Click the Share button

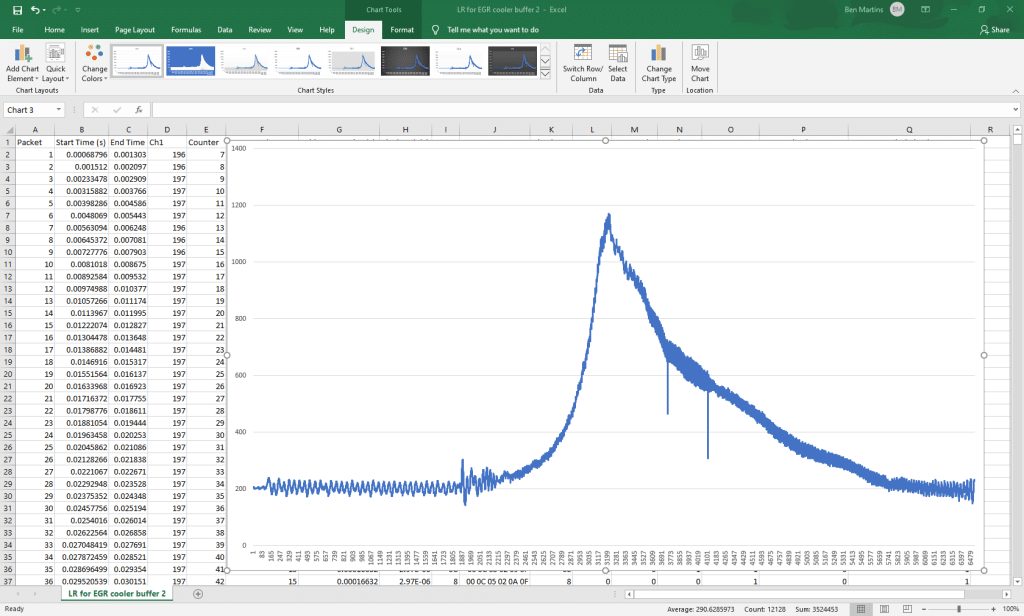click(x=995, y=29)
